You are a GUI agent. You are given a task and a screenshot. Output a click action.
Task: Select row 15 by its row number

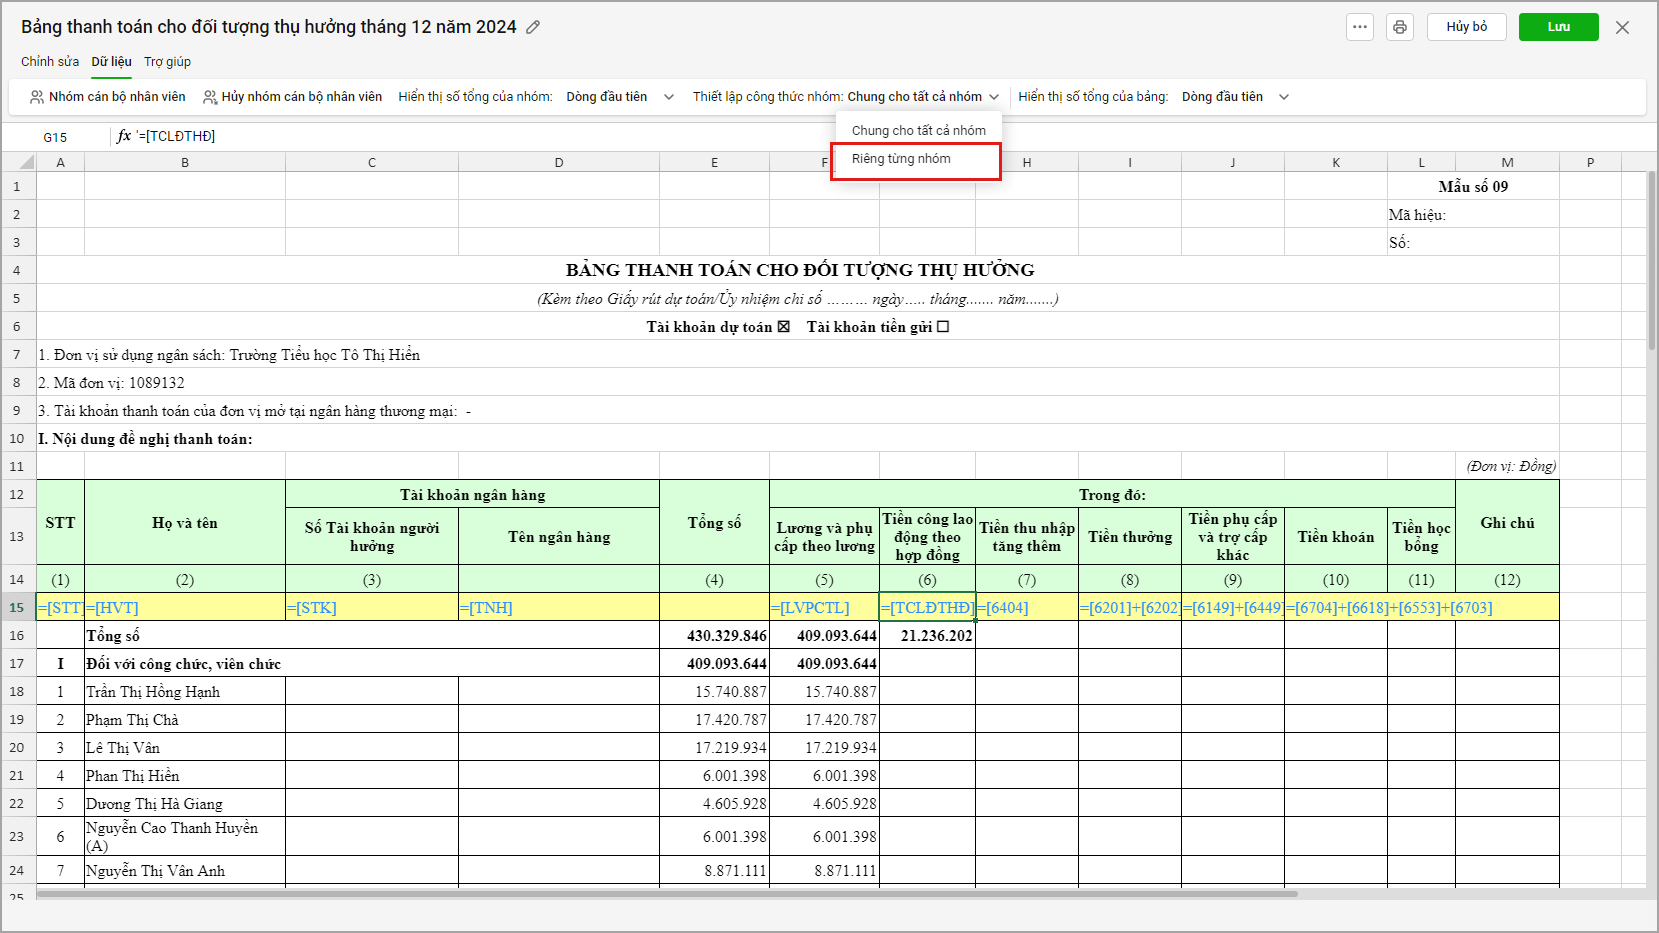[x=17, y=607]
